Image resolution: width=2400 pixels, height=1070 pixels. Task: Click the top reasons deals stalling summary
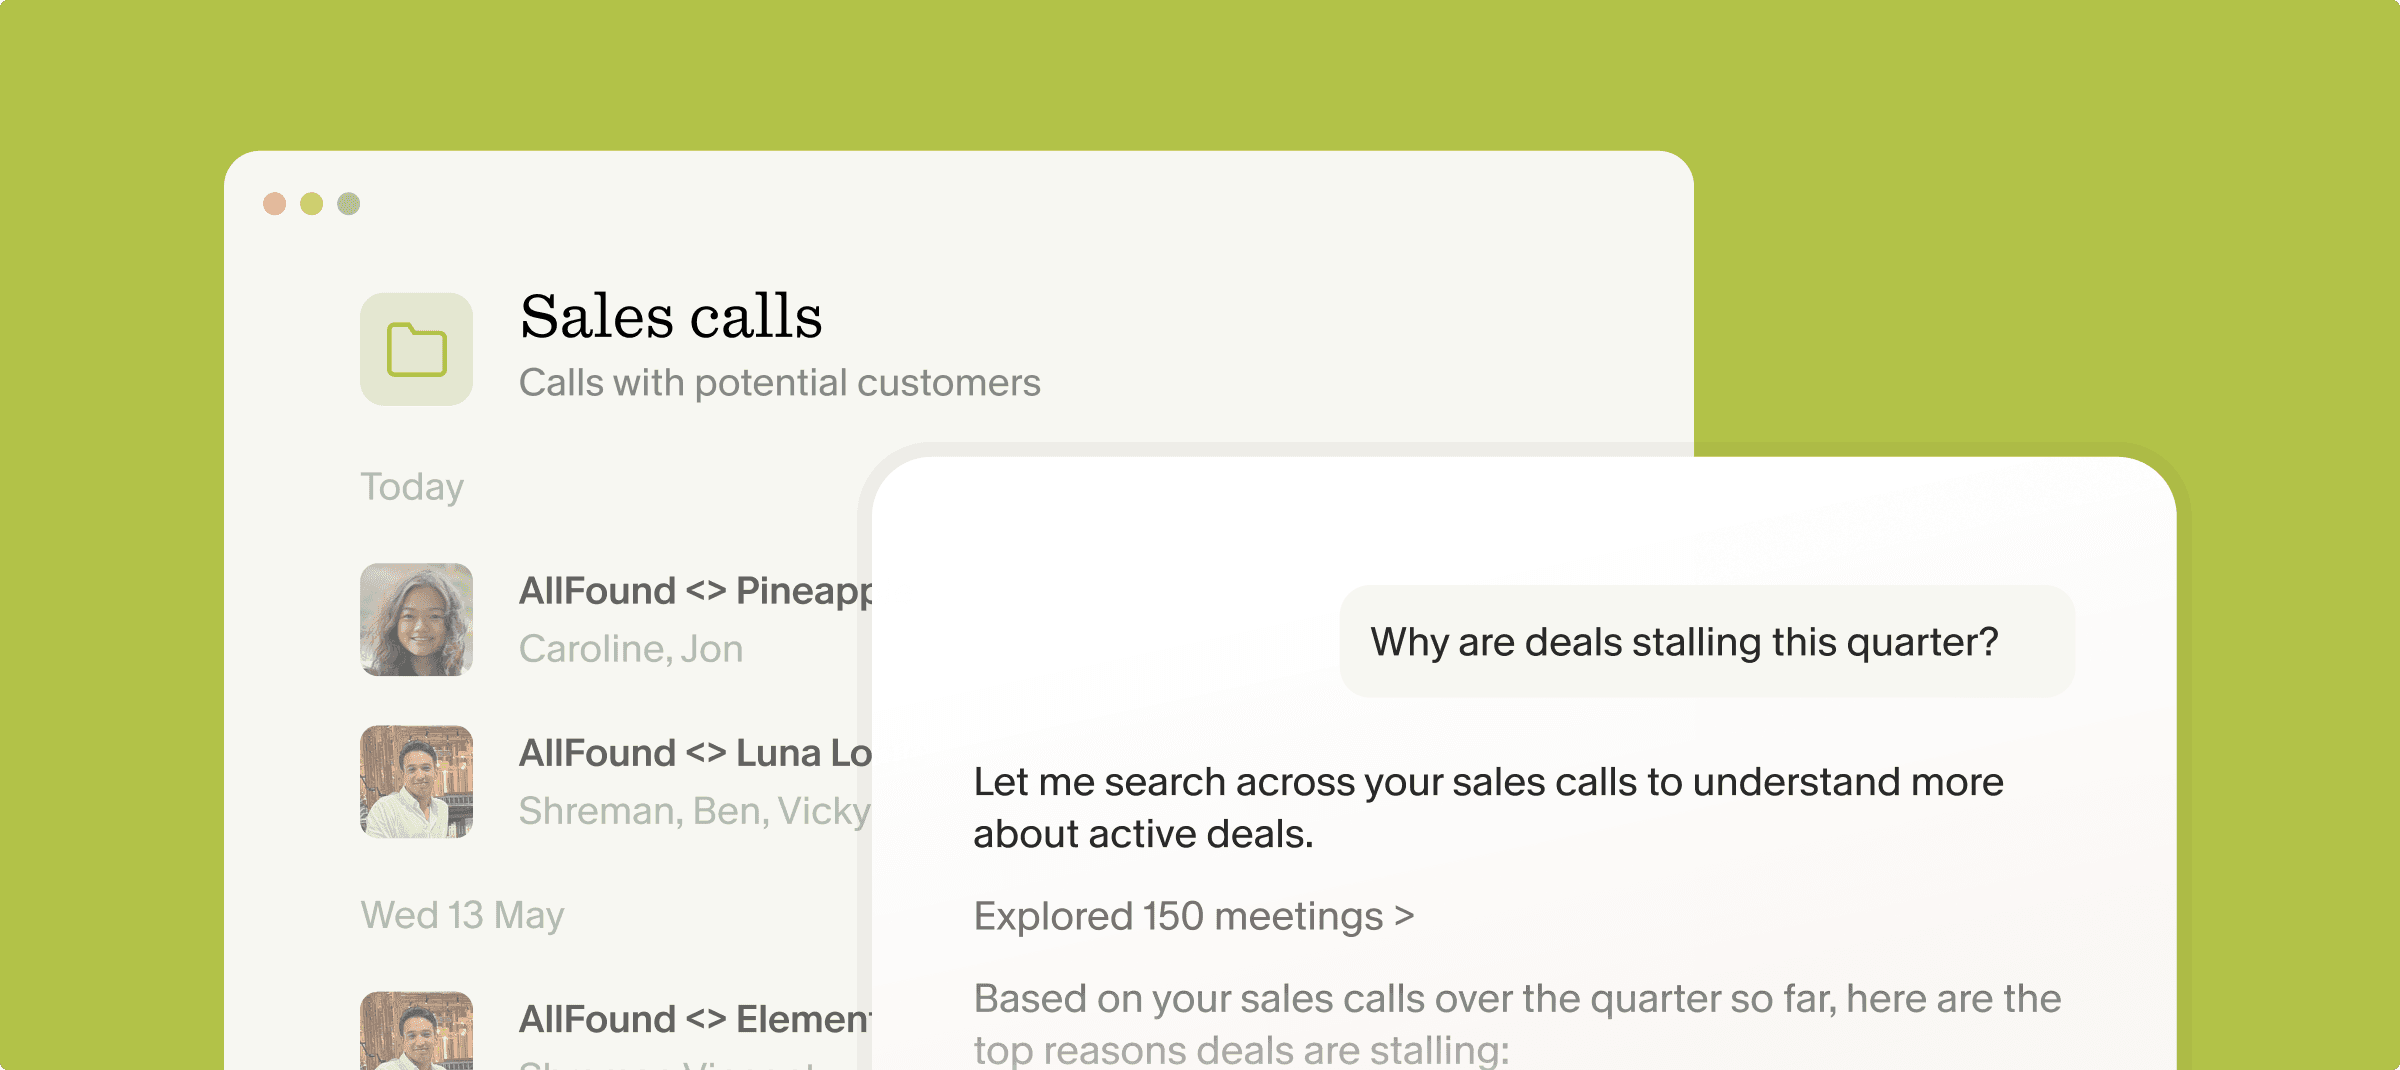point(1518,1024)
